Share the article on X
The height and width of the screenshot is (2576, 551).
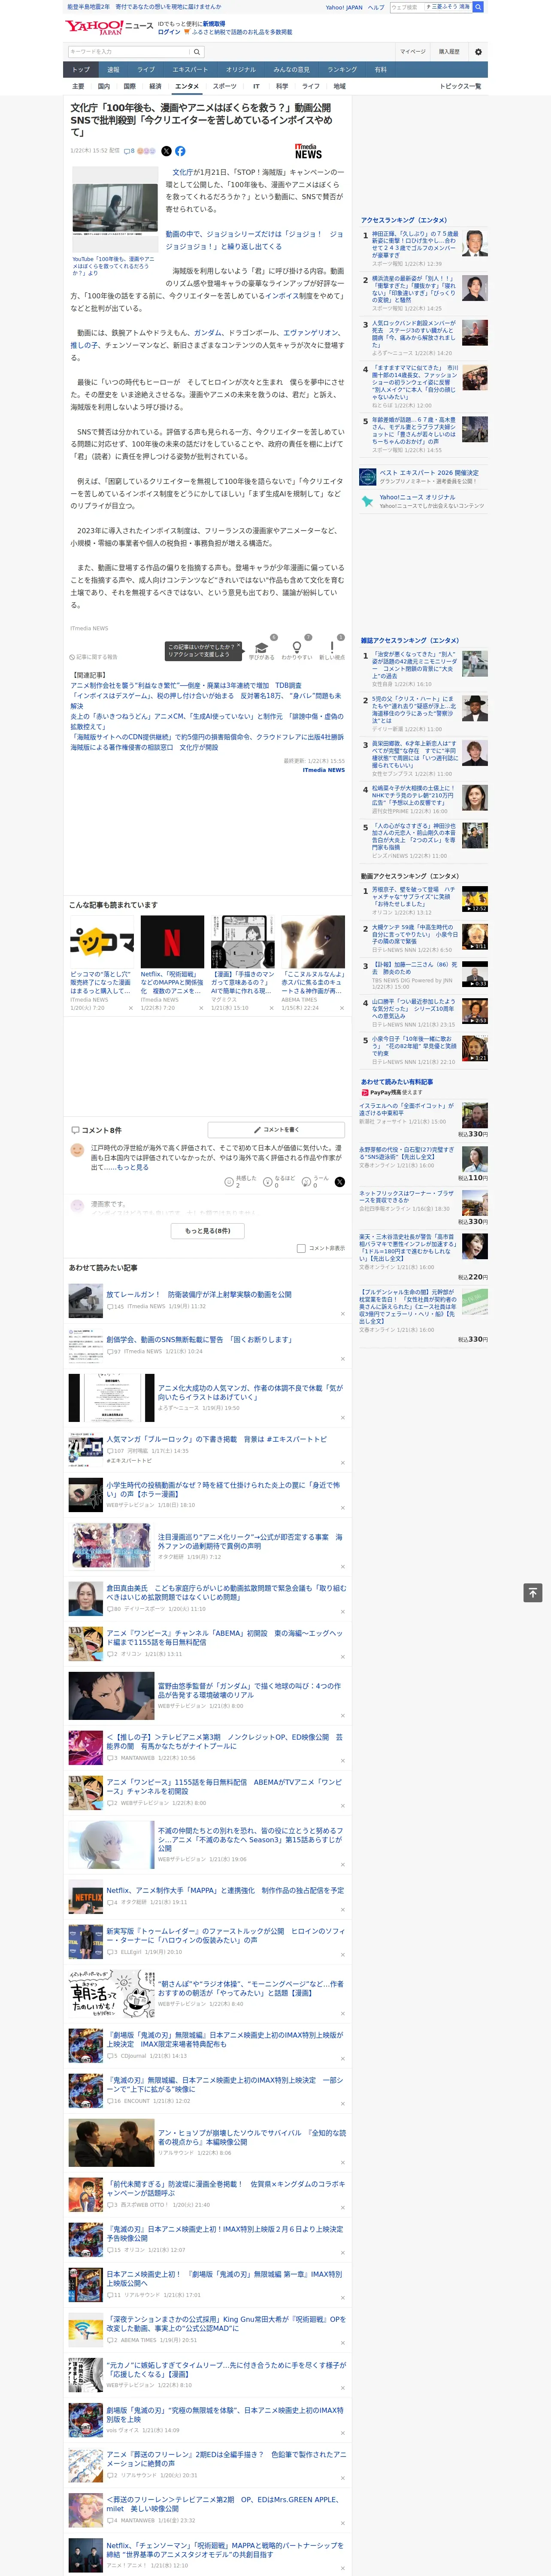click(x=166, y=151)
